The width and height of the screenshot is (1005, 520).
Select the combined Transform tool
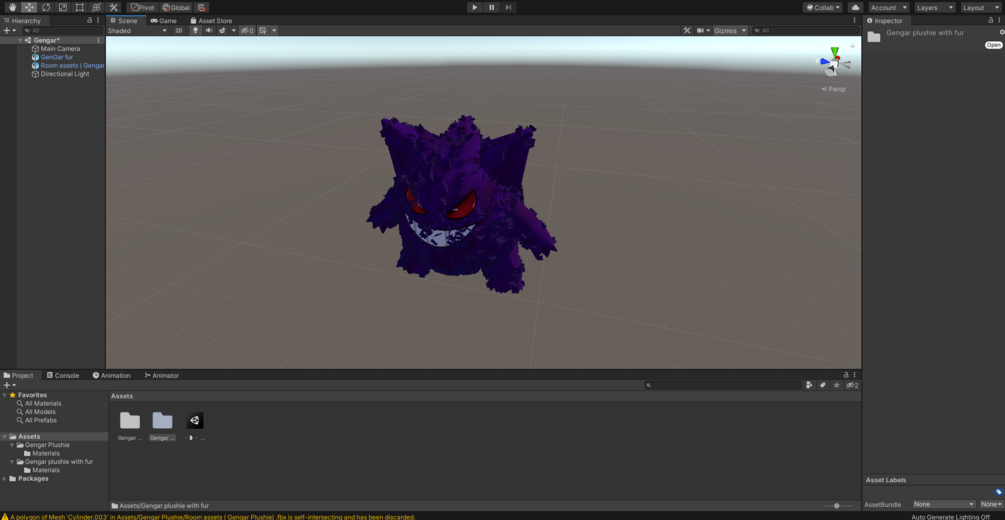click(96, 8)
